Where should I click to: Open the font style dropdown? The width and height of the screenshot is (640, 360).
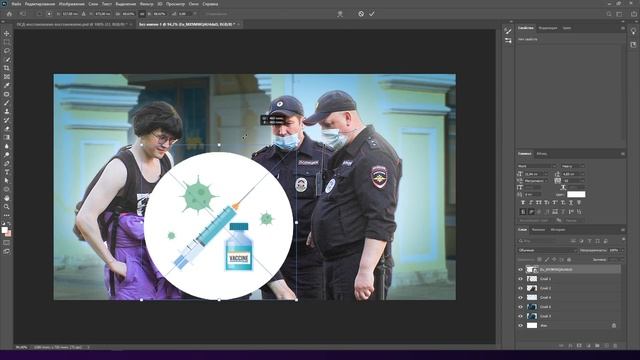573,166
